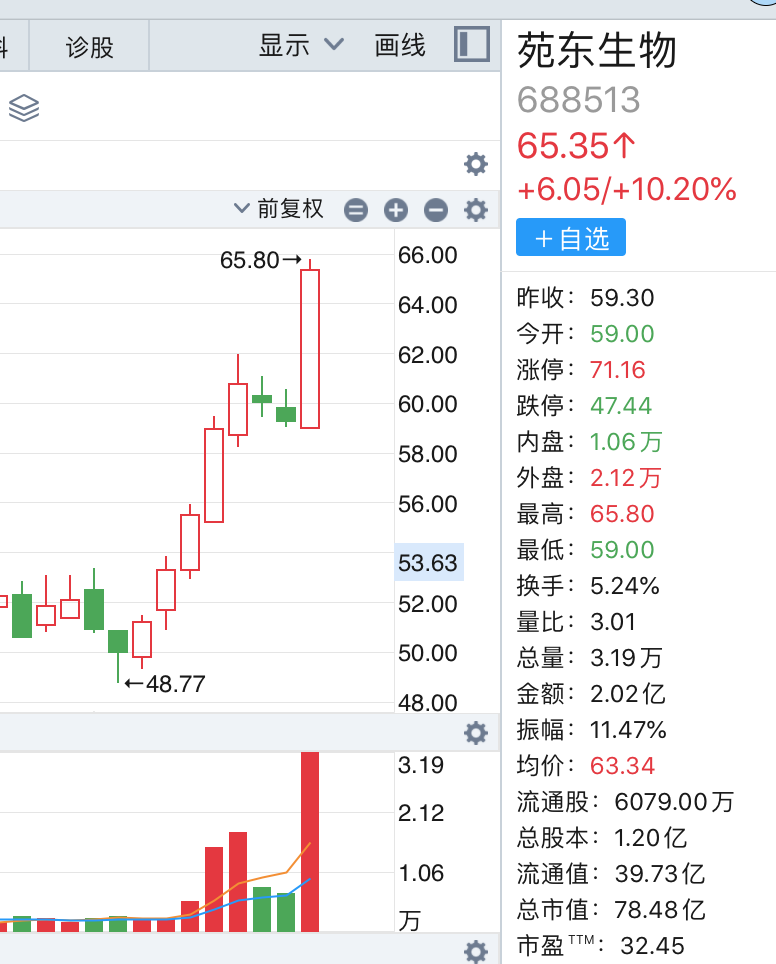Open the 前复权 adjustment dropdown
Image resolution: width=776 pixels, height=964 pixels.
(x=279, y=209)
